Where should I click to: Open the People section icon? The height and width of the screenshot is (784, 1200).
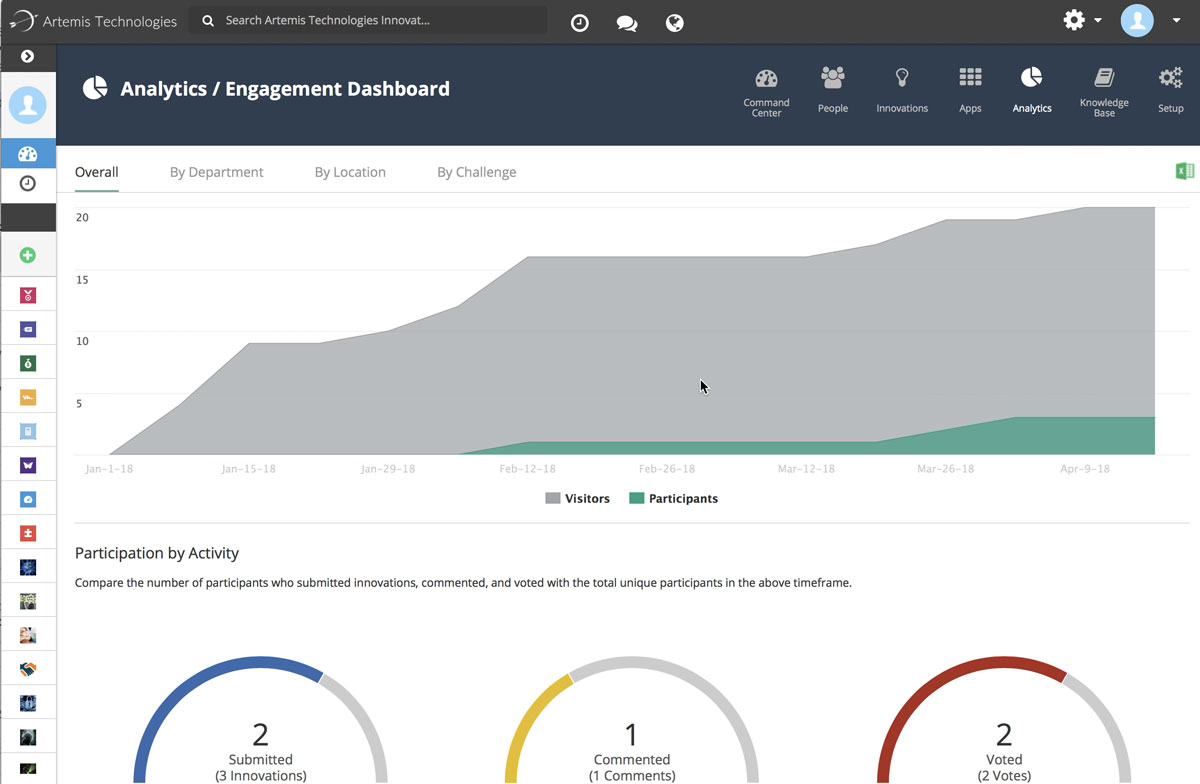tap(832, 85)
